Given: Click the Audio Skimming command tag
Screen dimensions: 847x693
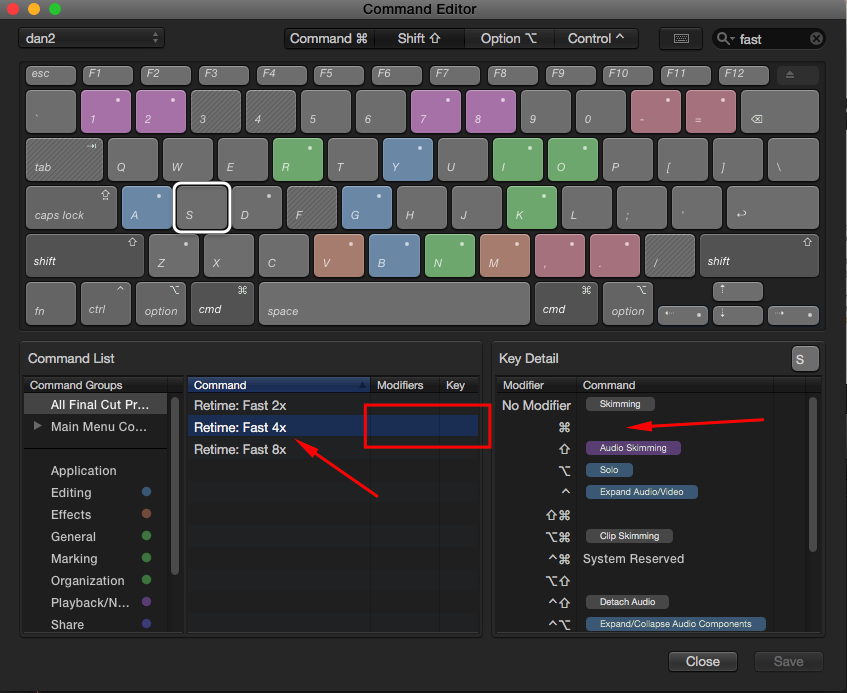Looking at the screenshot, I should click(x=633, y=448).
